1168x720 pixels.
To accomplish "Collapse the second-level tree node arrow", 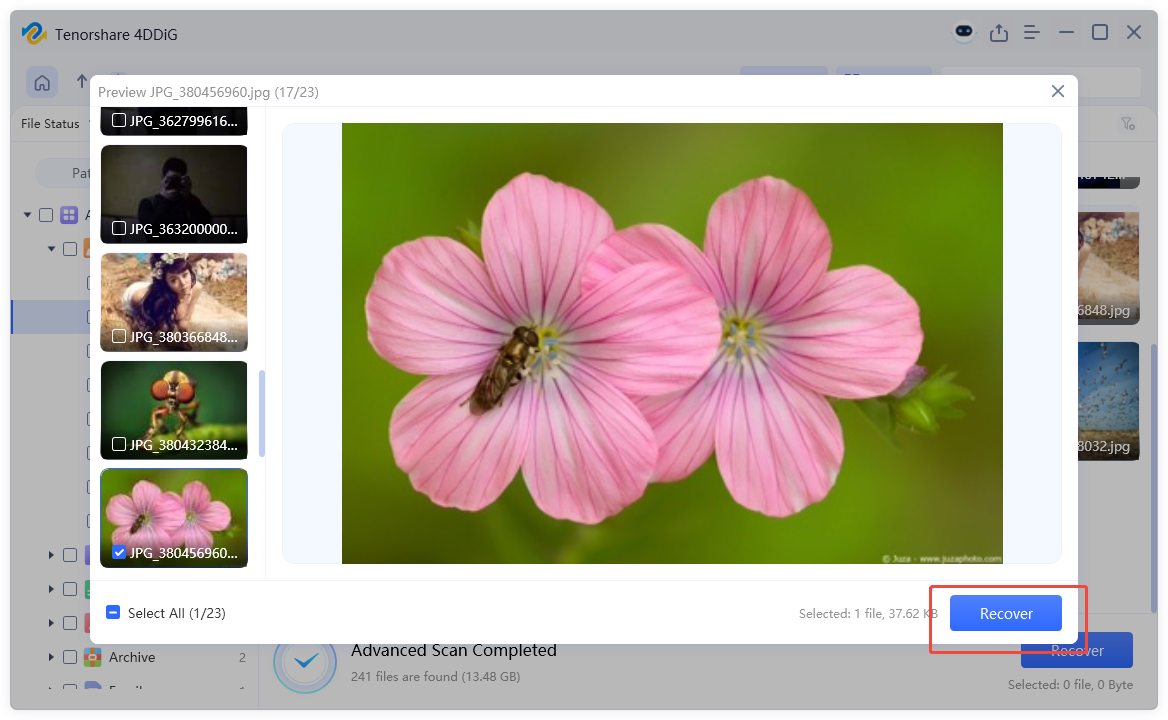I will (51, 249).
